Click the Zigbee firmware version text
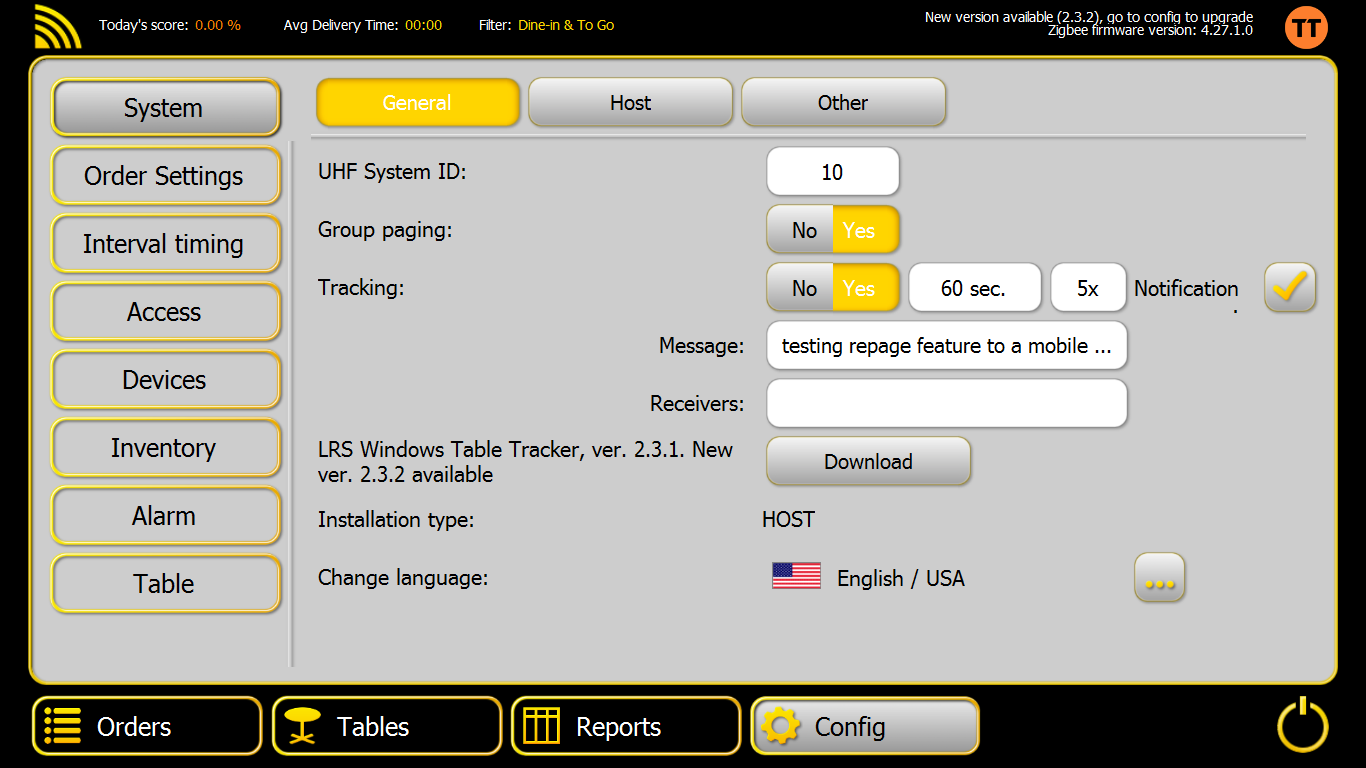1366x768 pixels. (x=1150, y=31)
